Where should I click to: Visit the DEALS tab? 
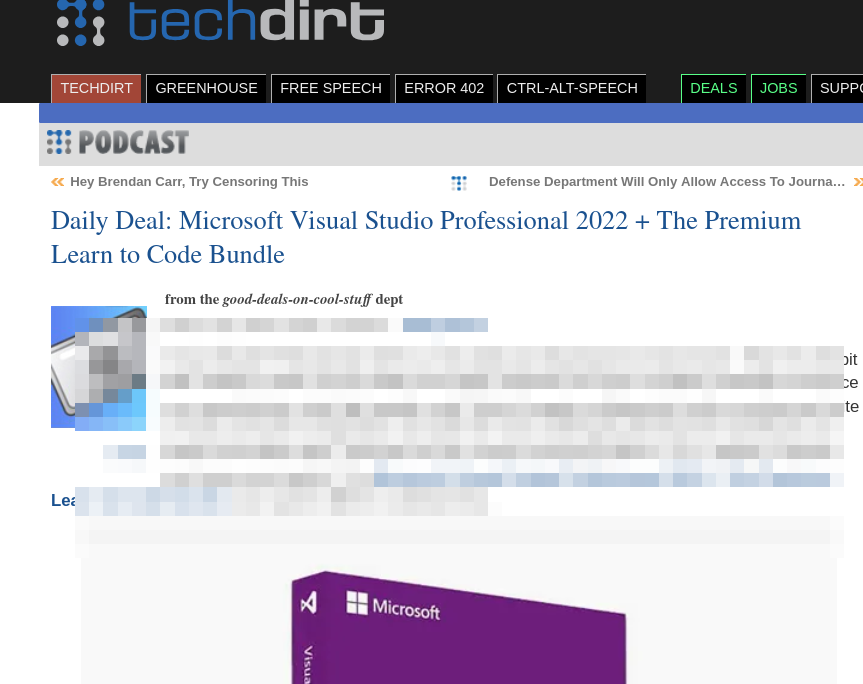pos(713,88)
